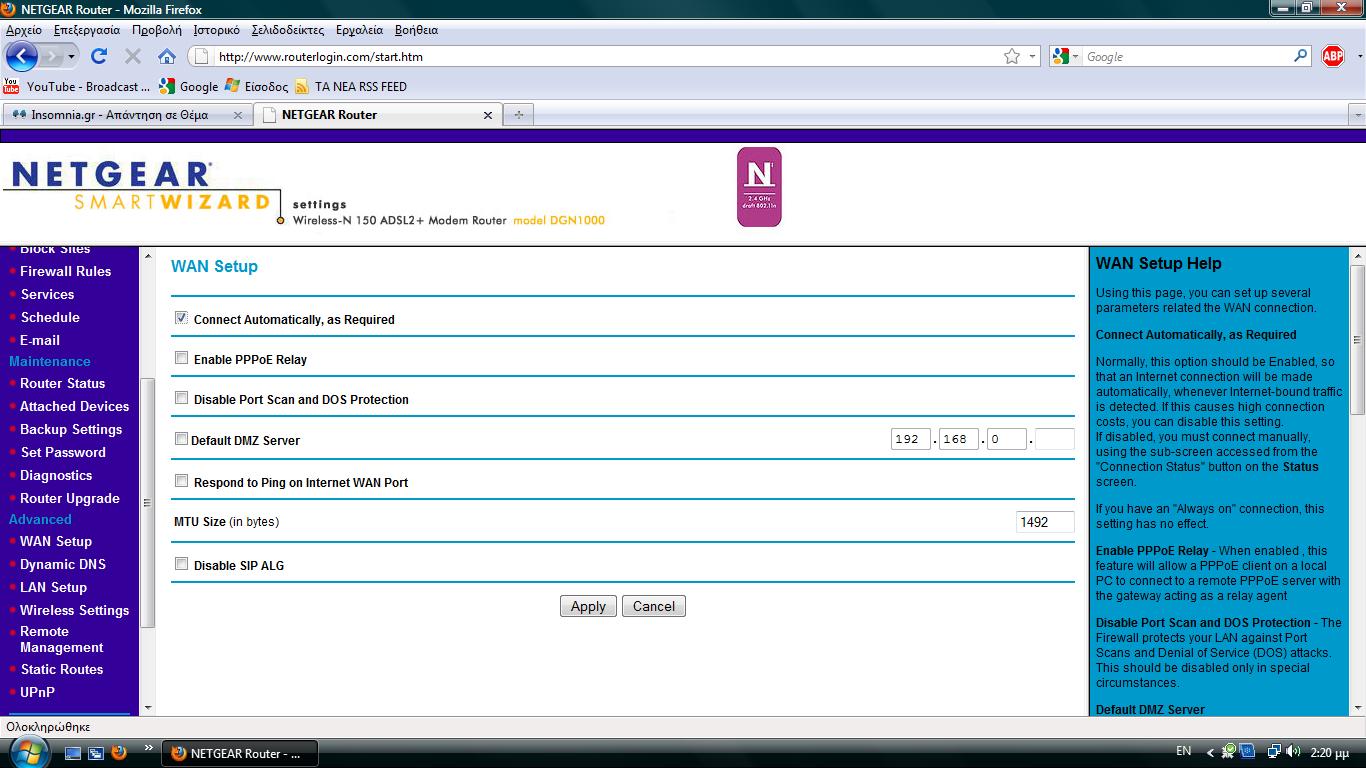This screenshot has height=768, width=1366.
Task: Click the MTU Size input field
Action: (x=1045, y=521)
